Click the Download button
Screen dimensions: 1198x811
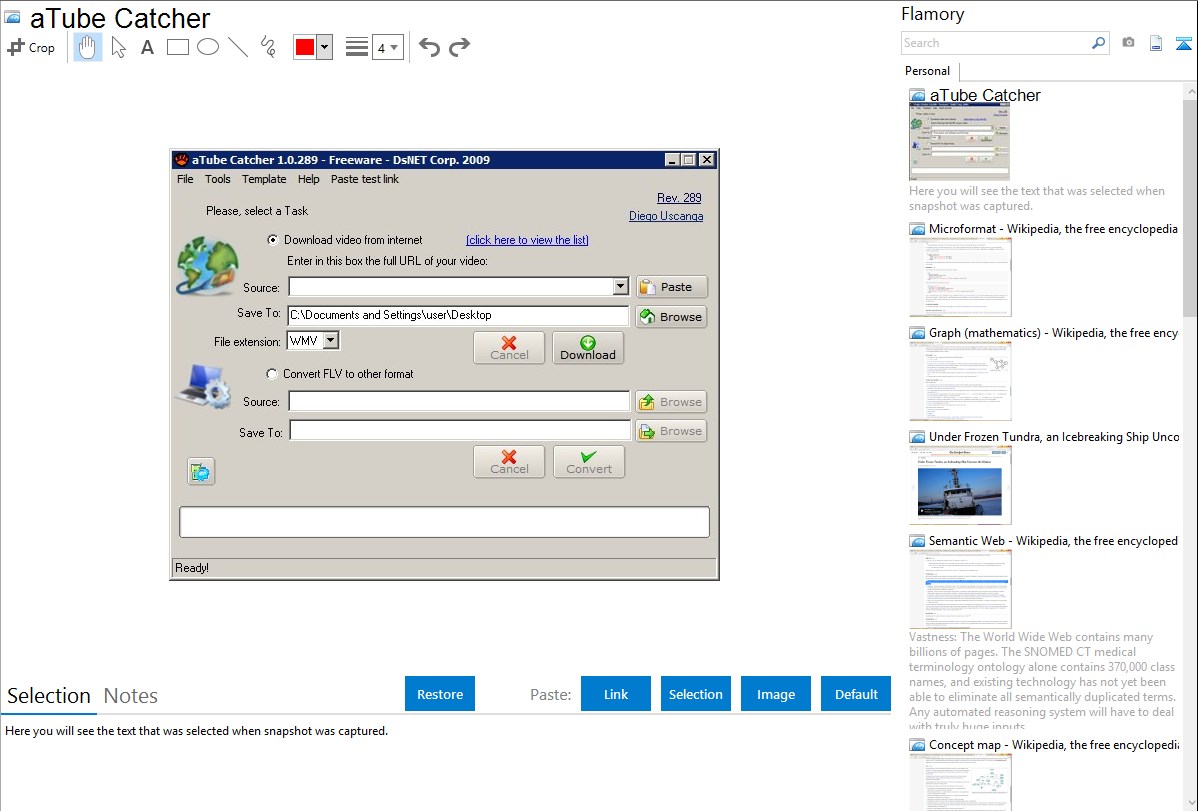(588, 348)
